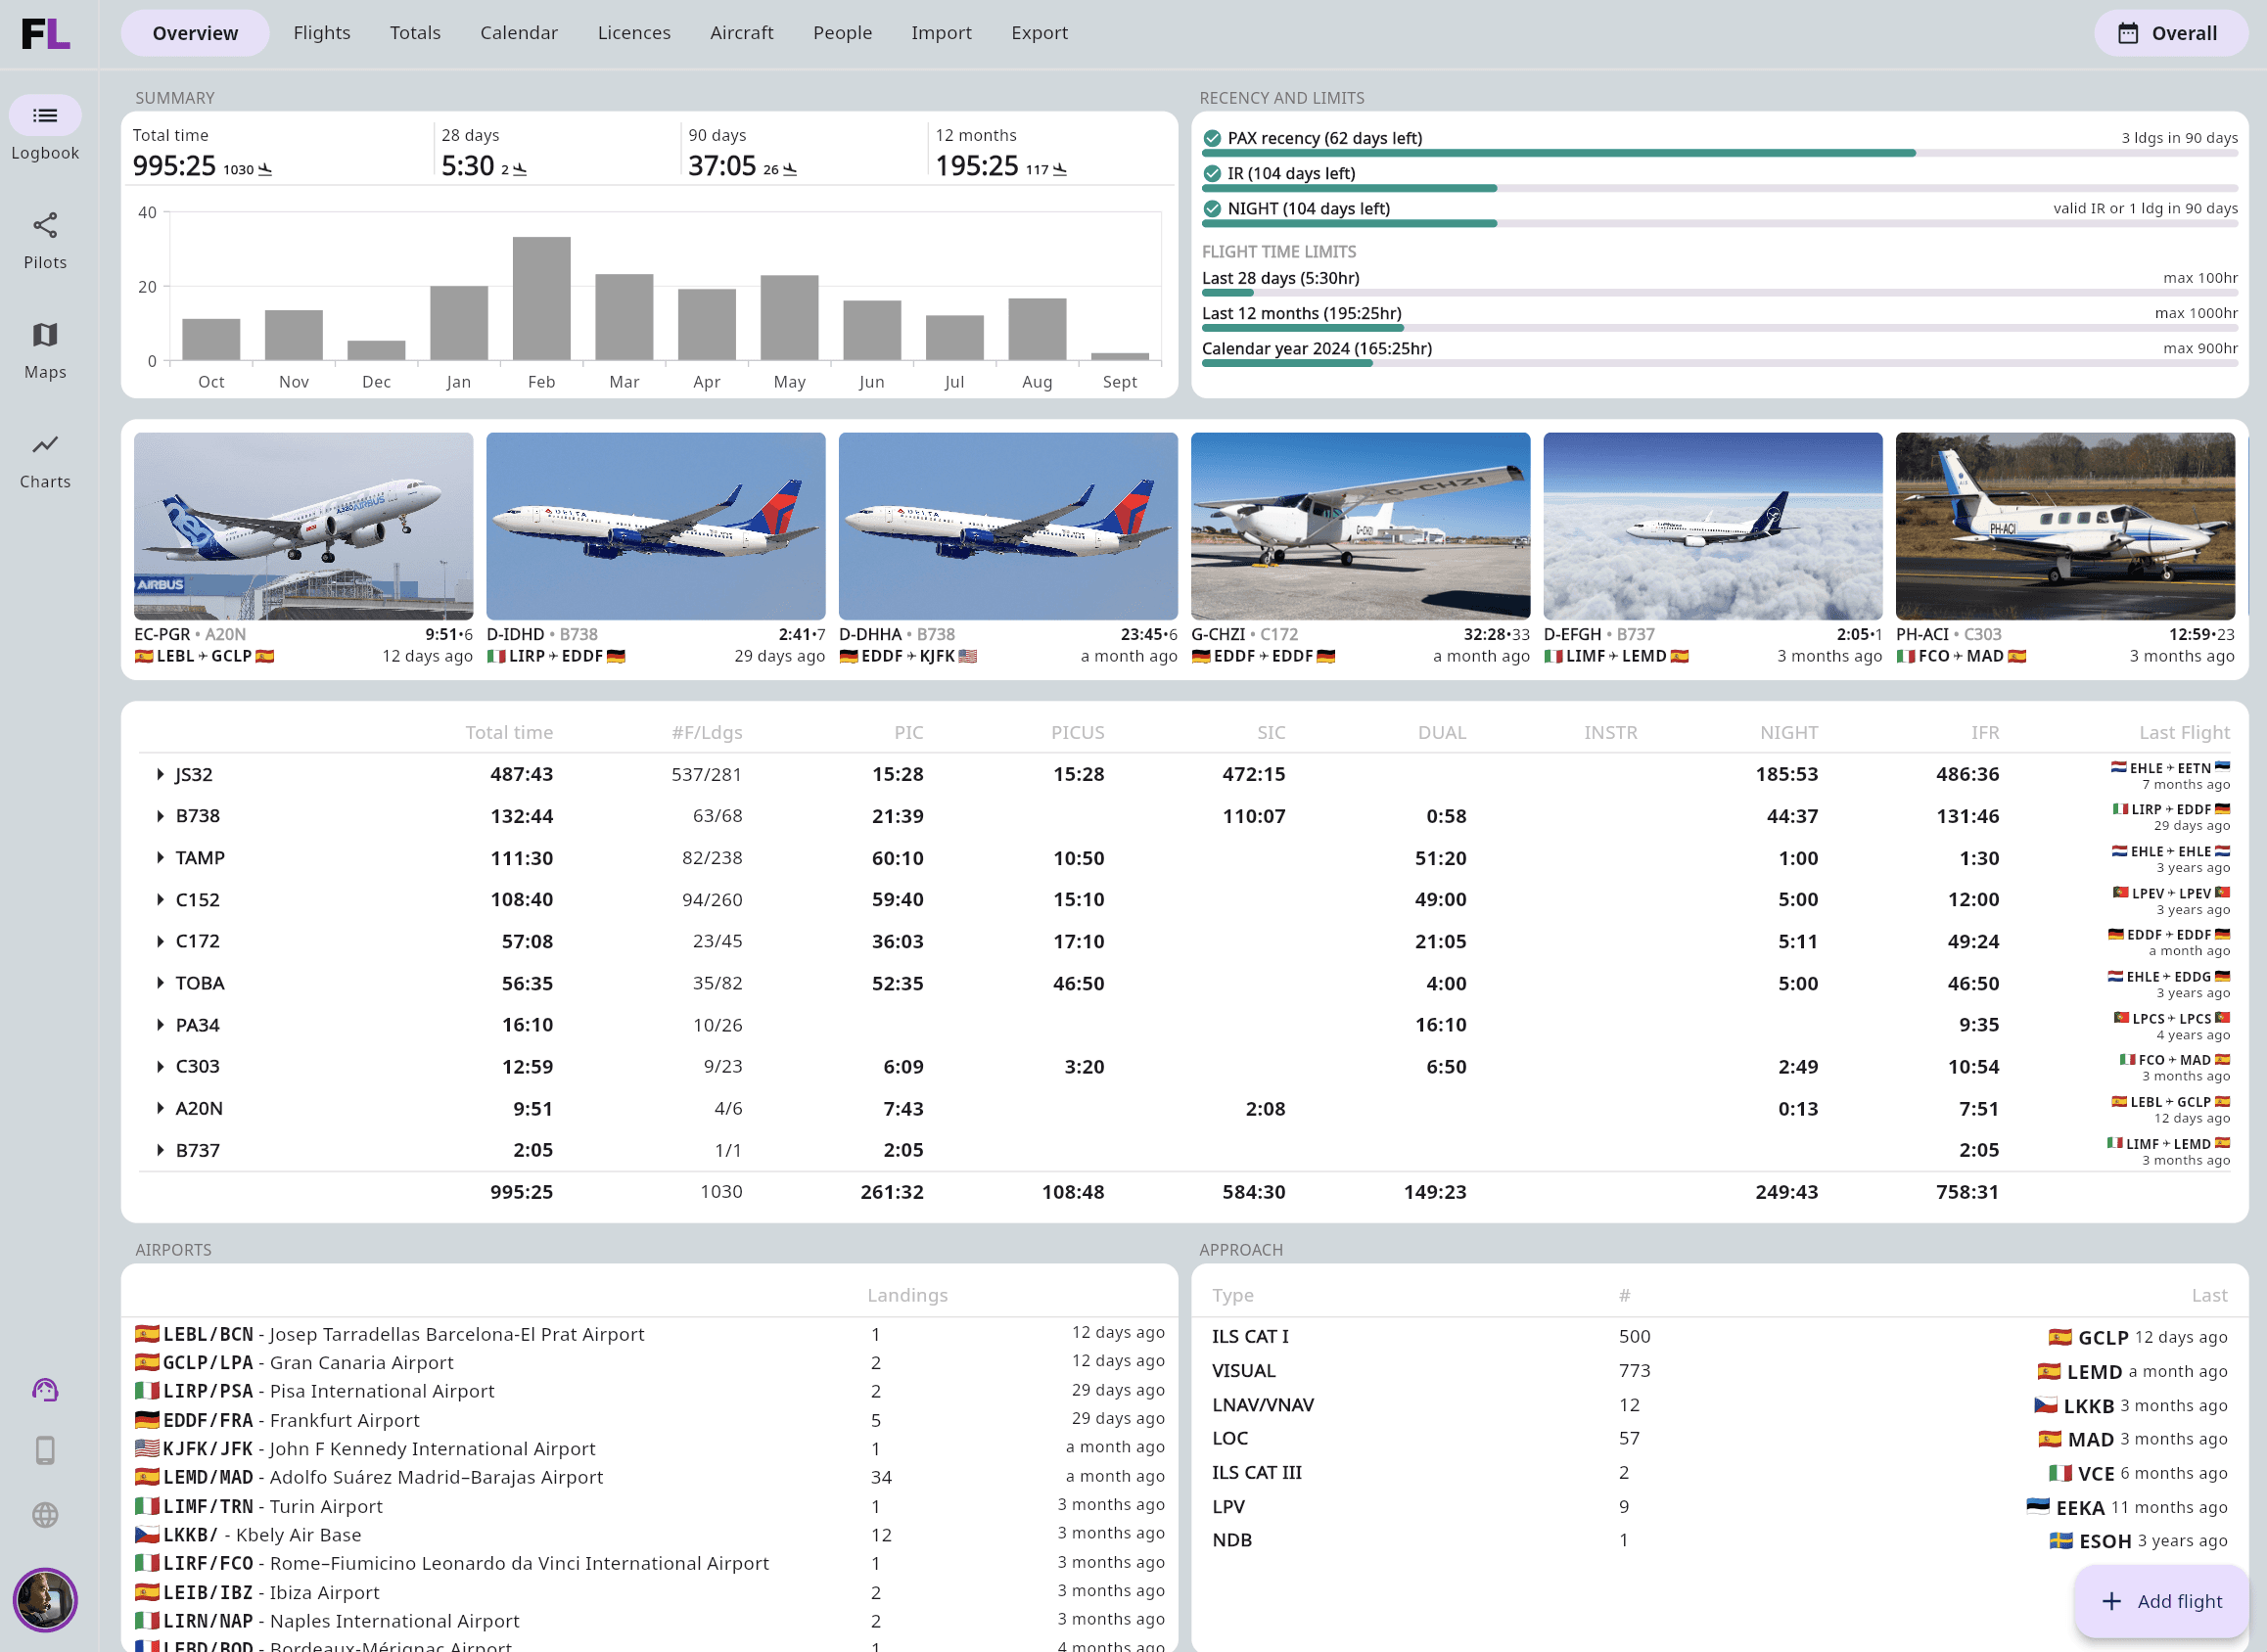Open the D-DHHA B738 flight photo
Screen dimensions: 2267x1652
point(1008,526)
